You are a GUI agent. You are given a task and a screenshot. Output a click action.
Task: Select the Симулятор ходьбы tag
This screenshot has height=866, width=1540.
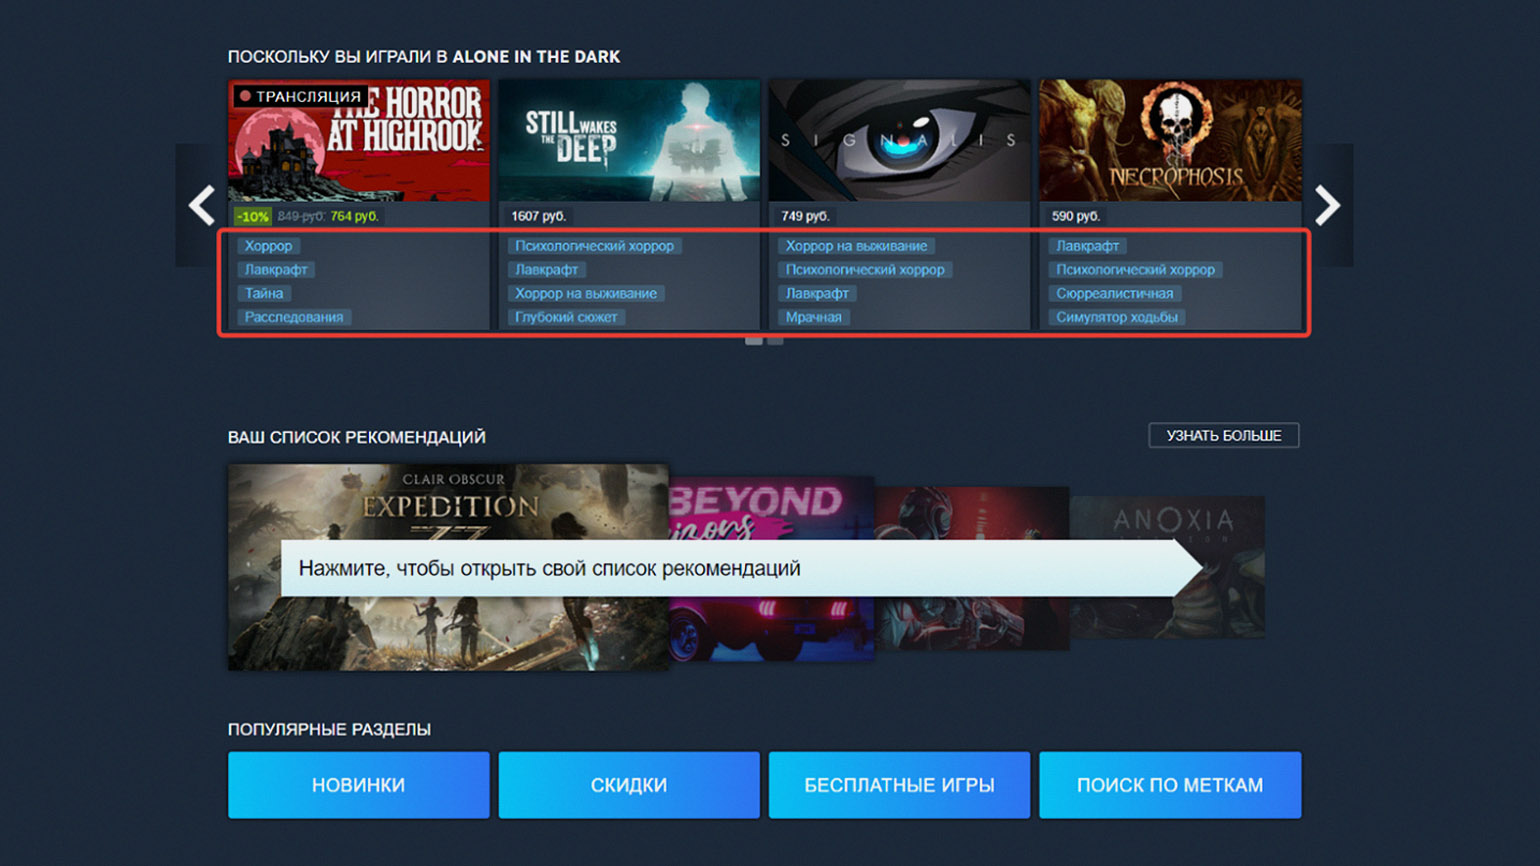(x=1117, y=317)
